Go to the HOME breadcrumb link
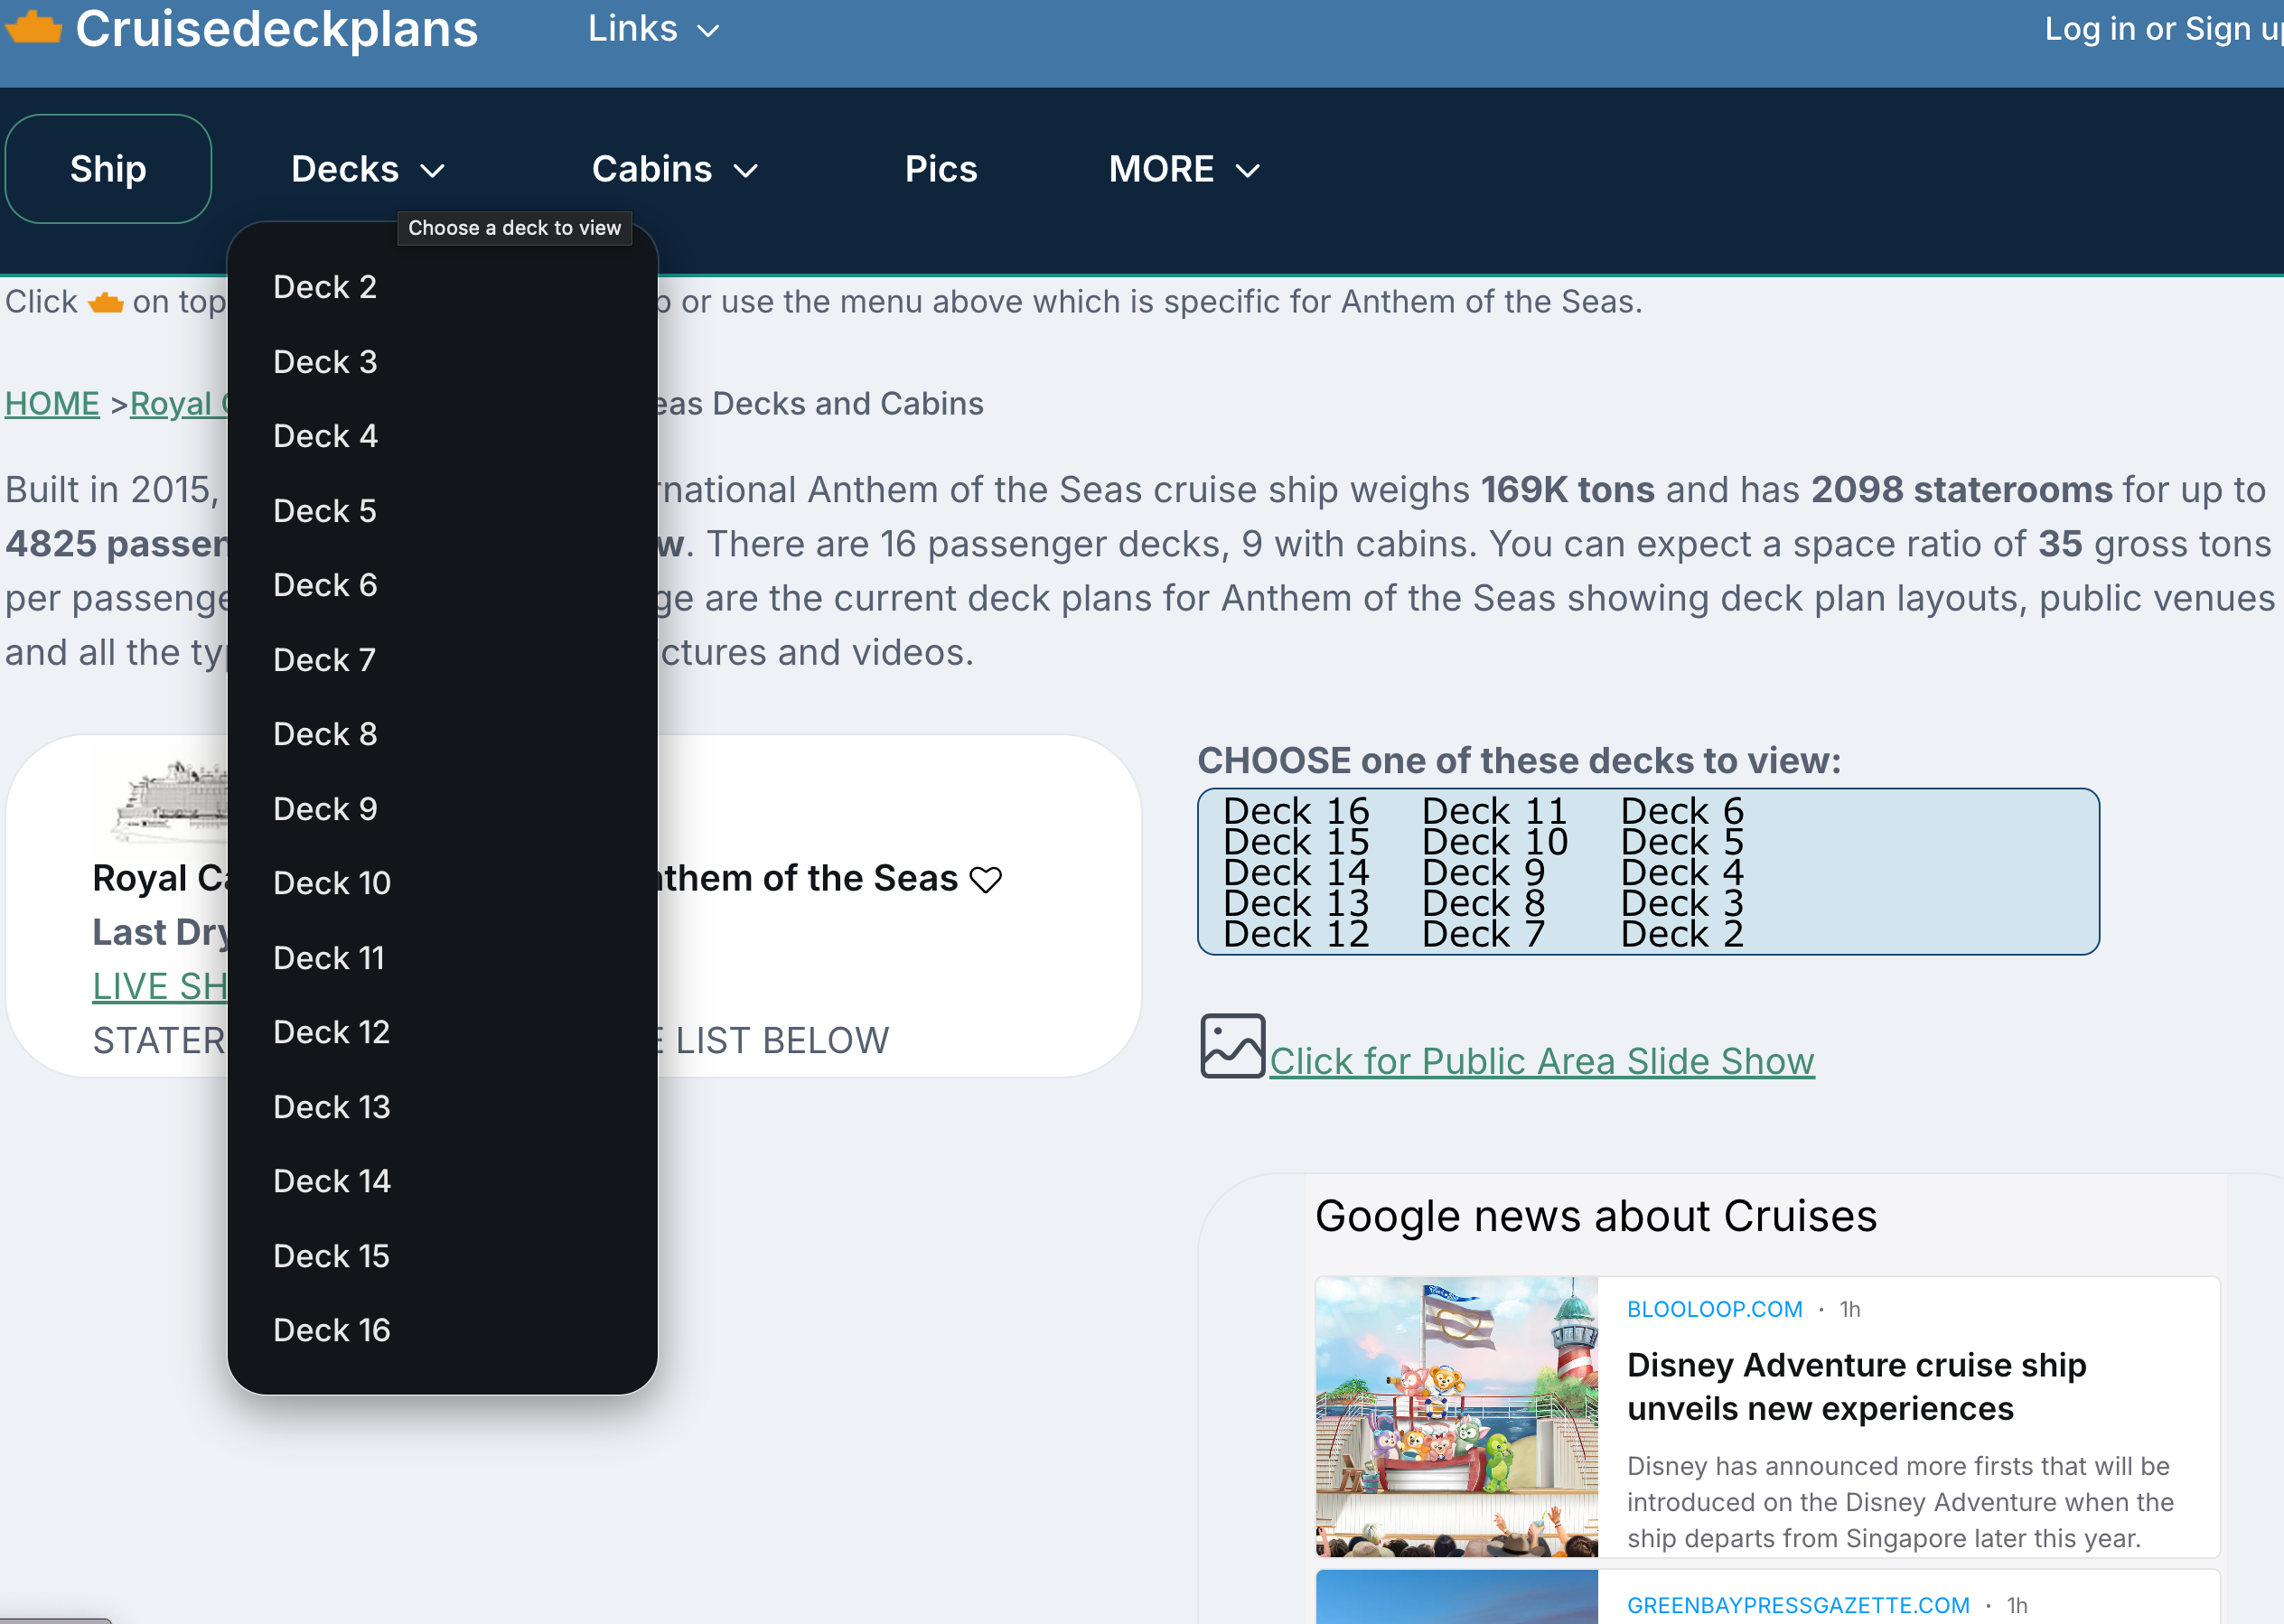Image resolution: width=2284 pixels, height=1624 pixels. [x=52, y=404]
